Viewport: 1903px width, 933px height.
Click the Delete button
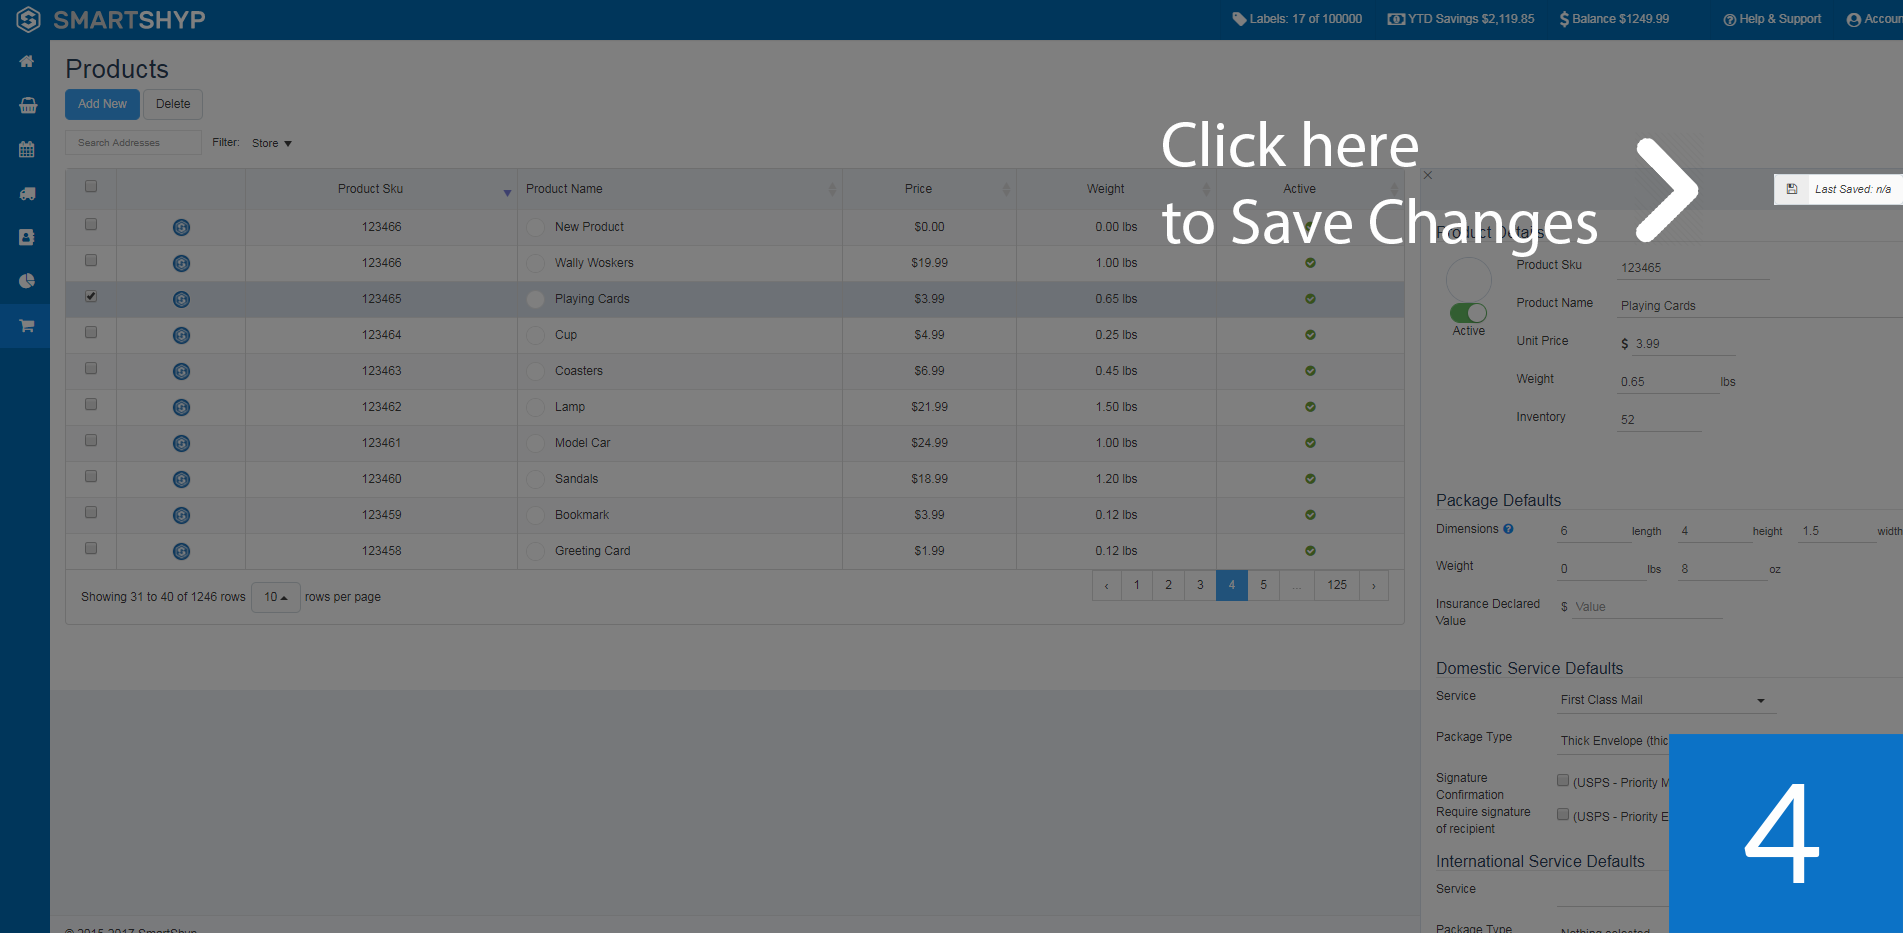[173, 104]
